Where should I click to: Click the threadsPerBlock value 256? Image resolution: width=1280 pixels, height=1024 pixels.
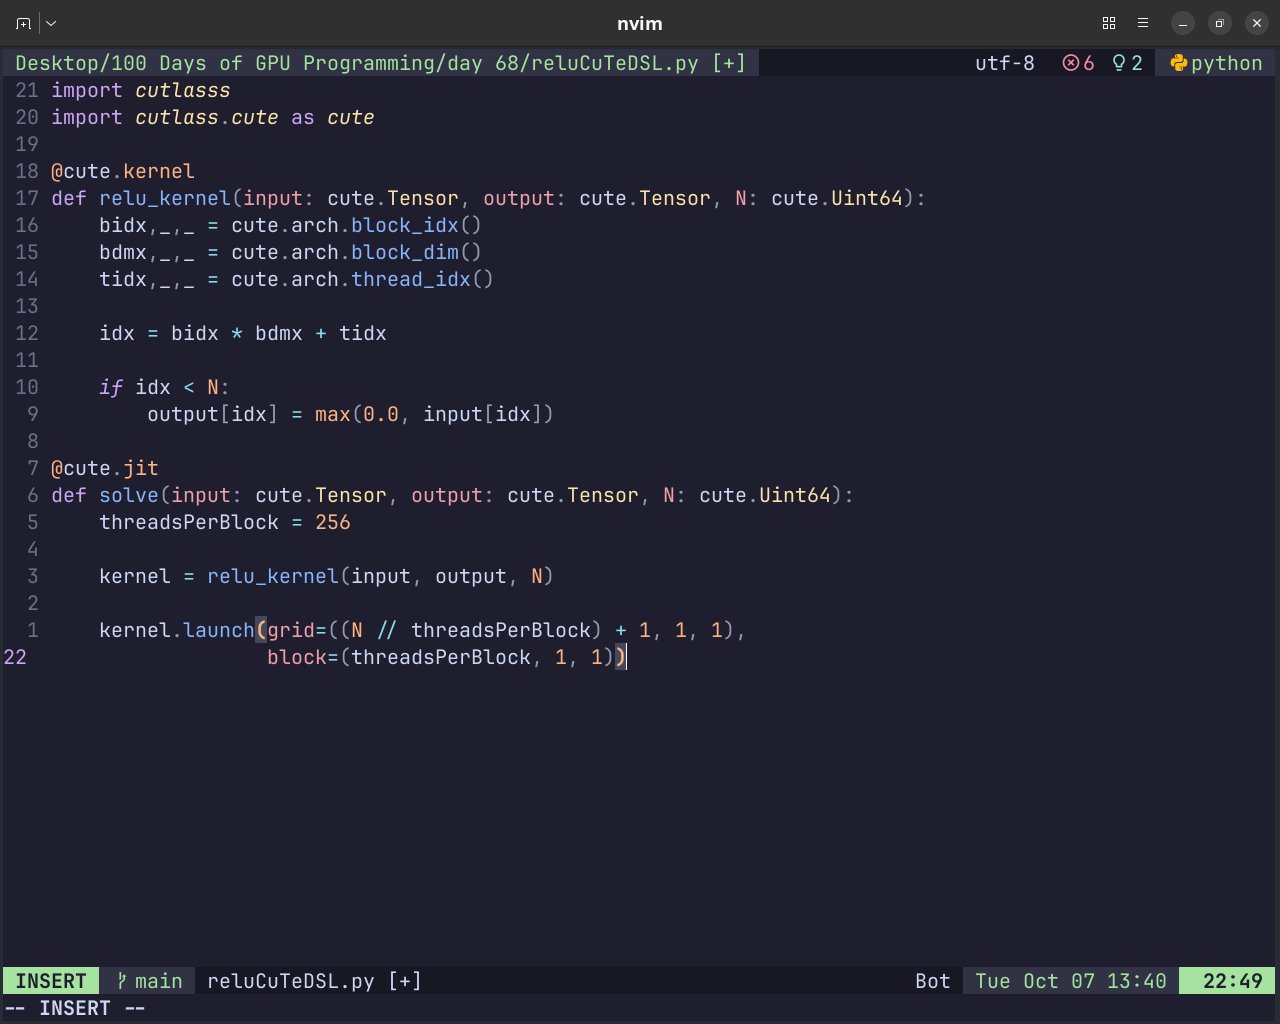pos(332,522)
